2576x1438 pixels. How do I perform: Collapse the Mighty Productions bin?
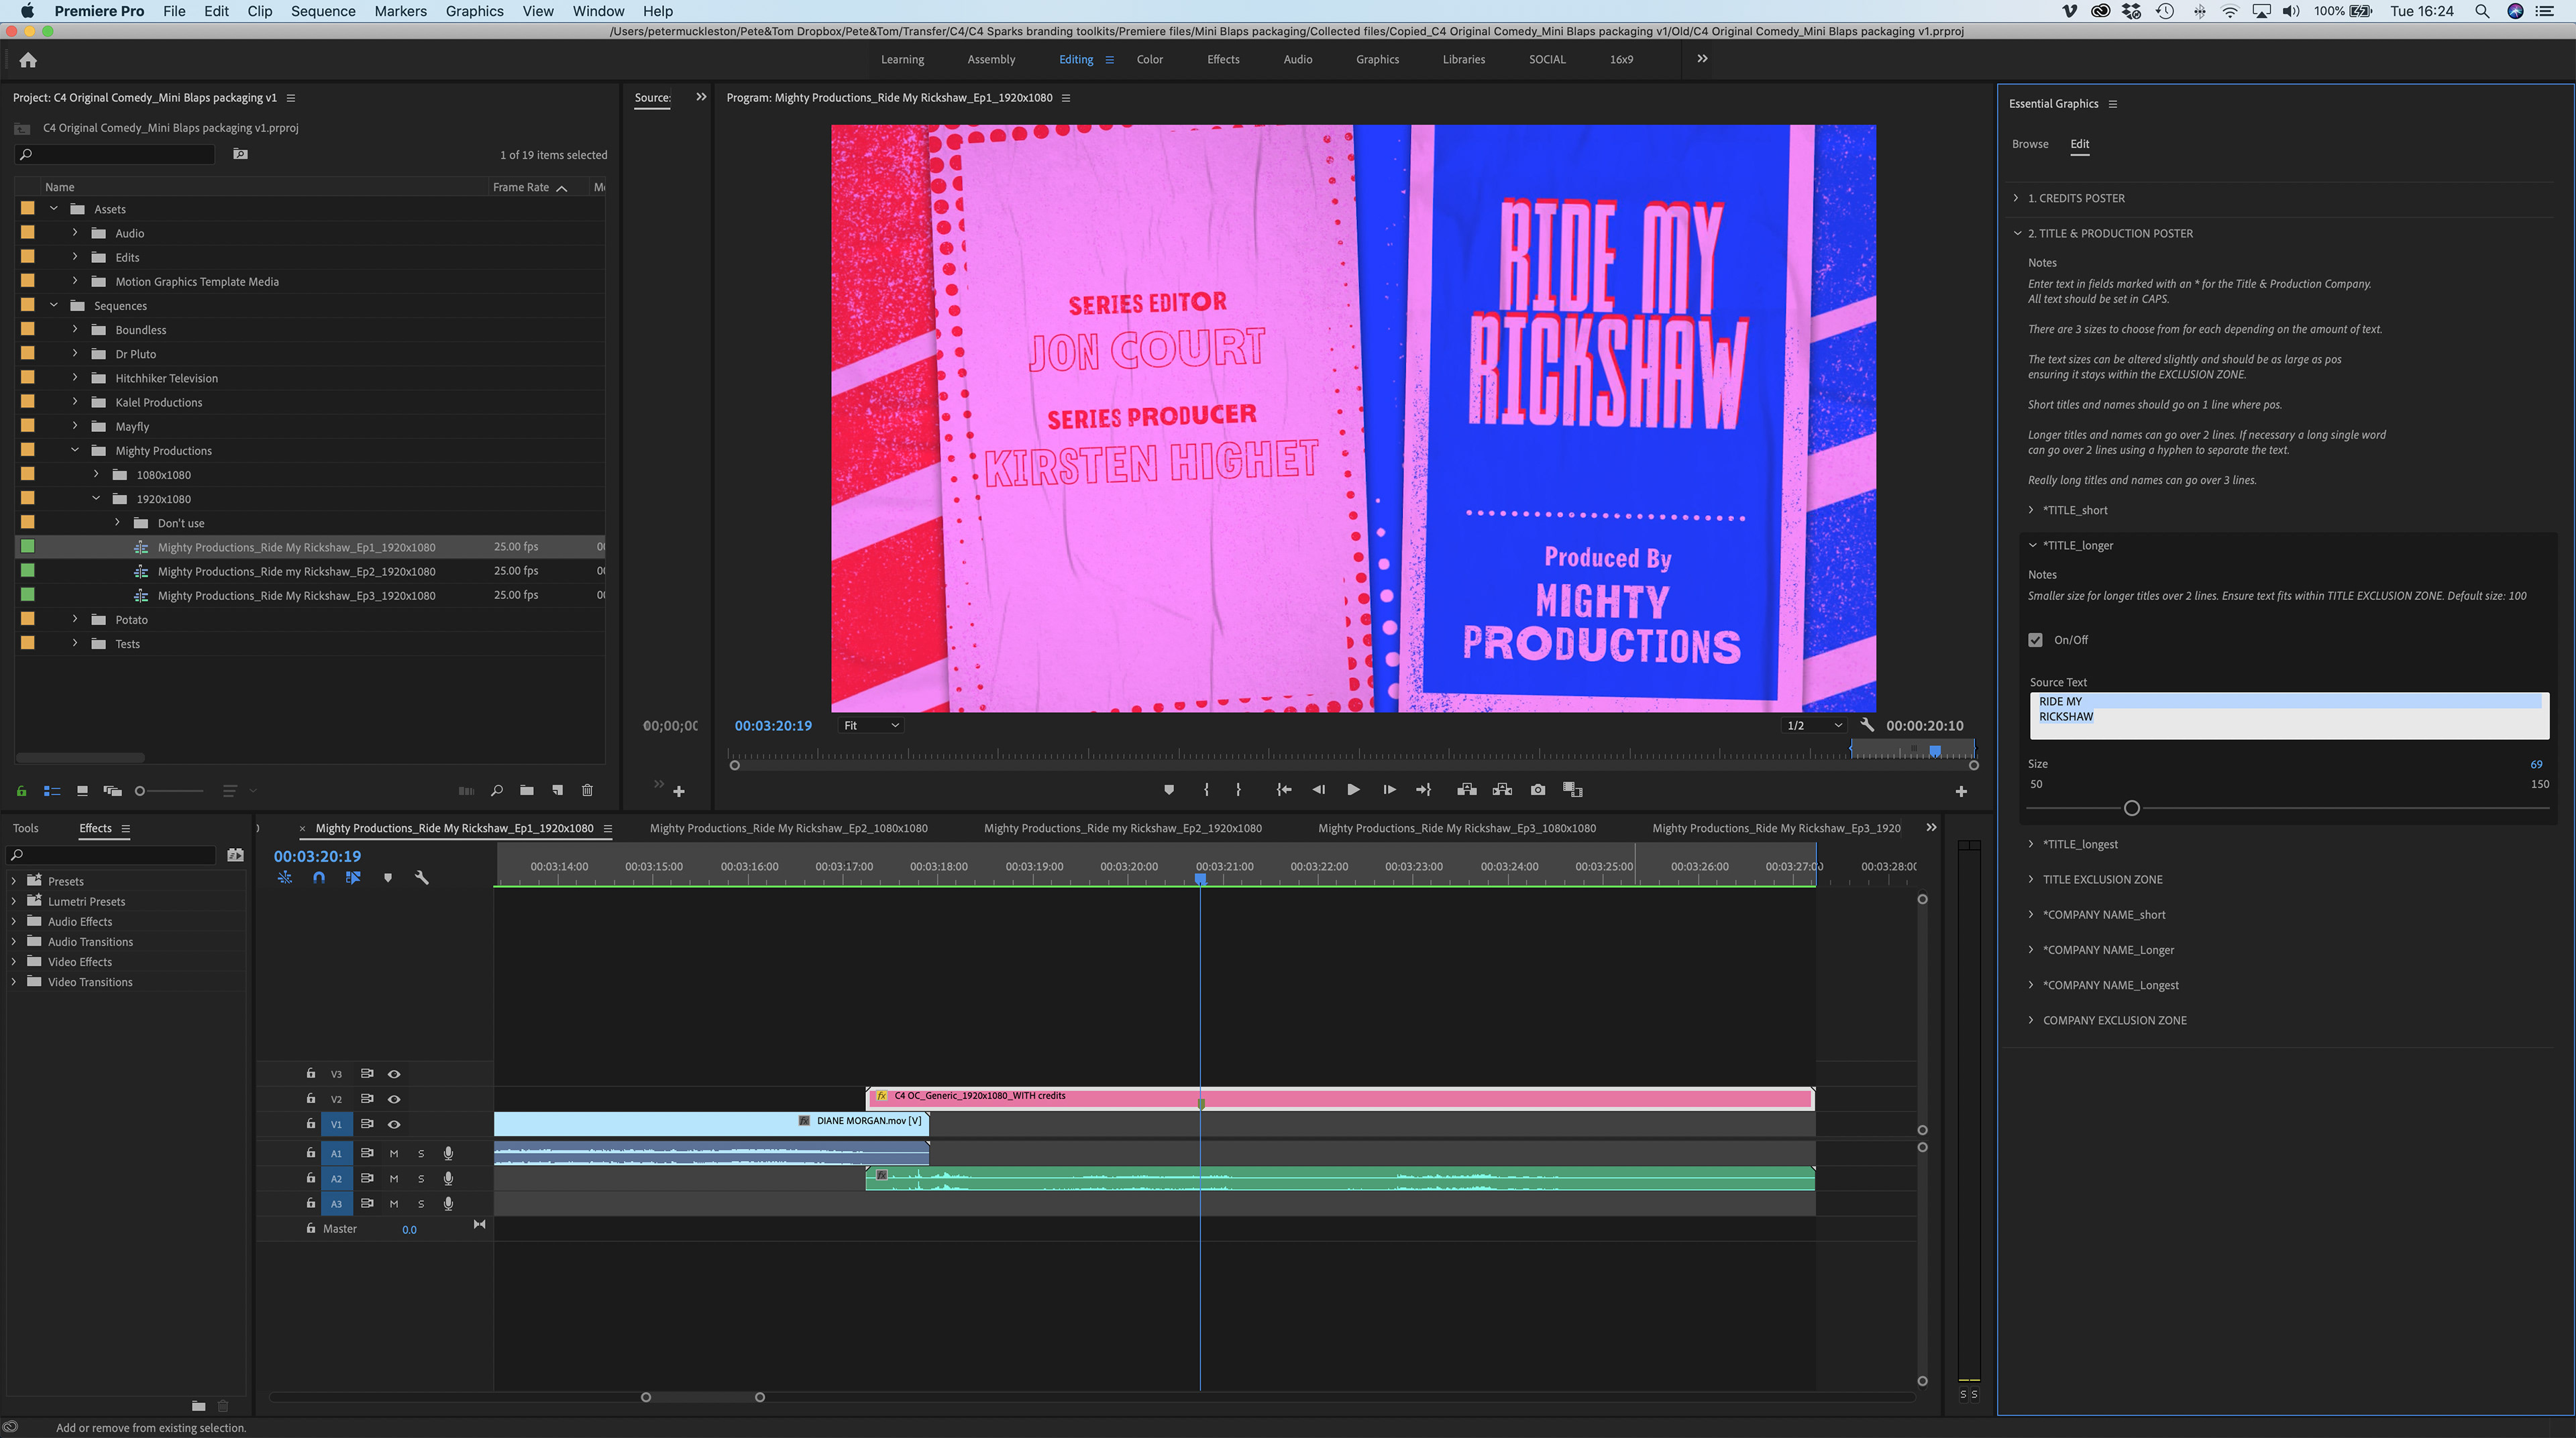tap(75, 450)
